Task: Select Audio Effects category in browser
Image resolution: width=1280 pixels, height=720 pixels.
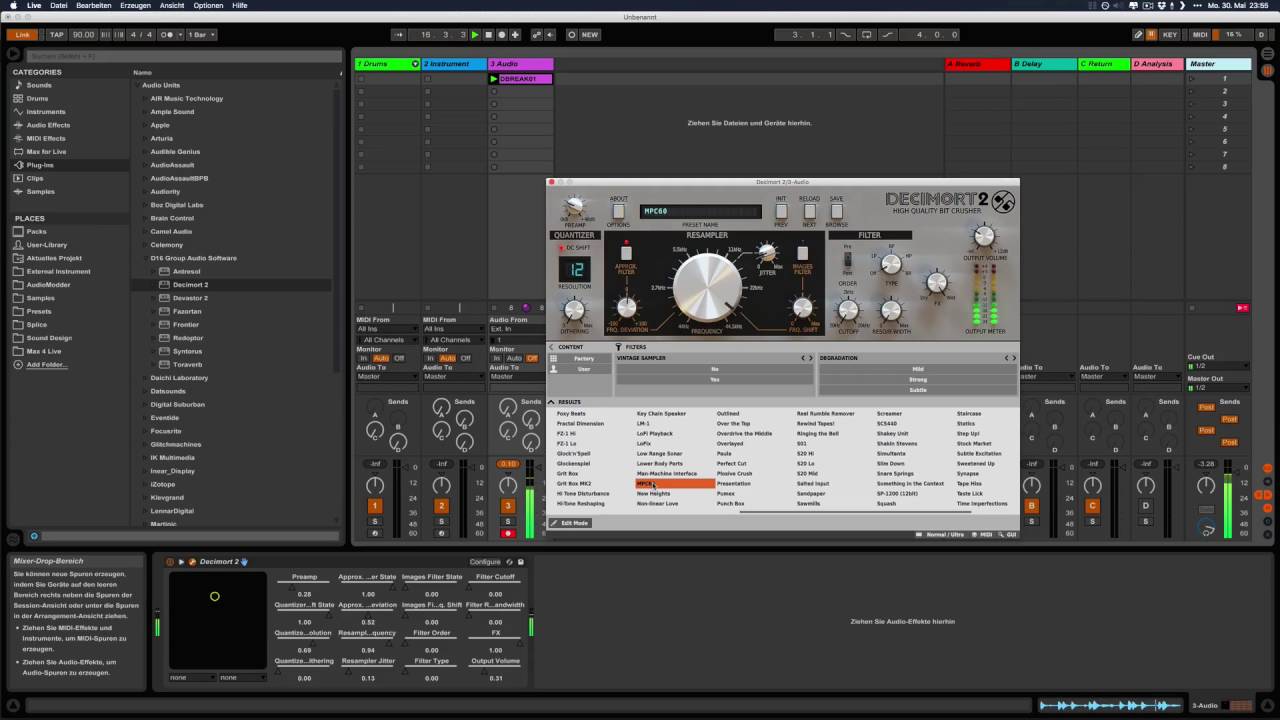Action: (x=48, y=125)
